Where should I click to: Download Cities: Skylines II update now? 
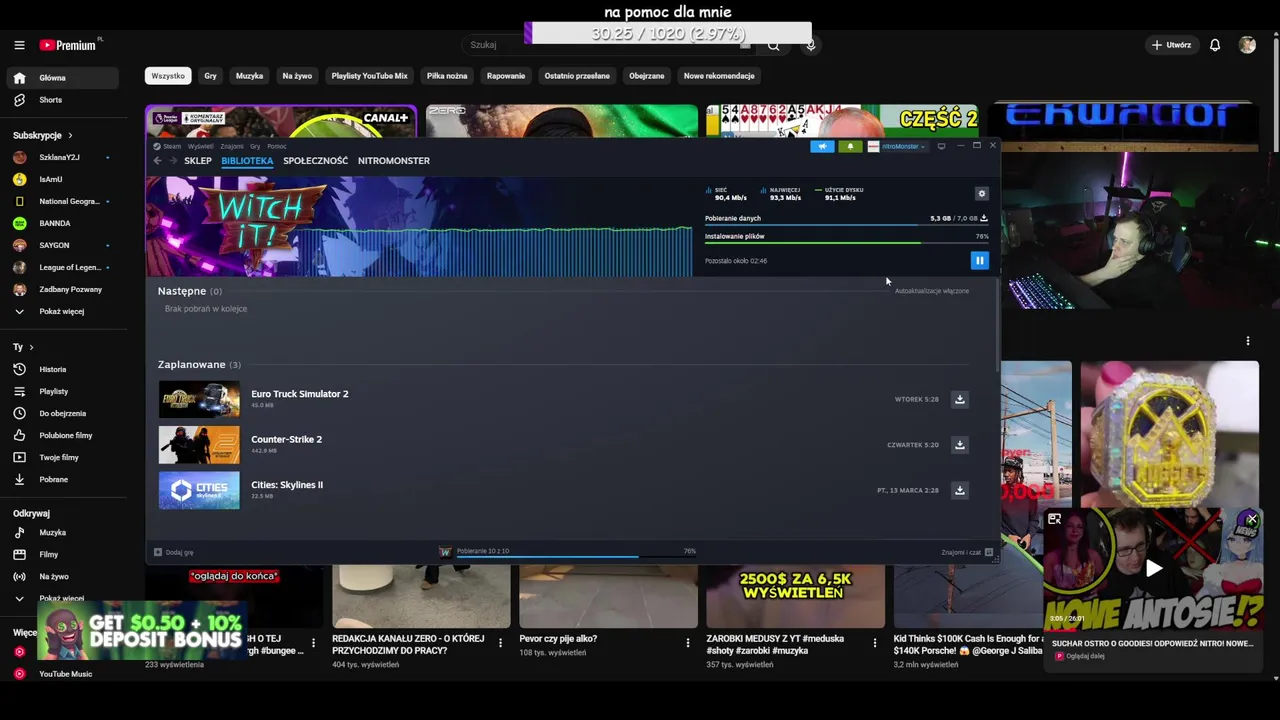959,490
